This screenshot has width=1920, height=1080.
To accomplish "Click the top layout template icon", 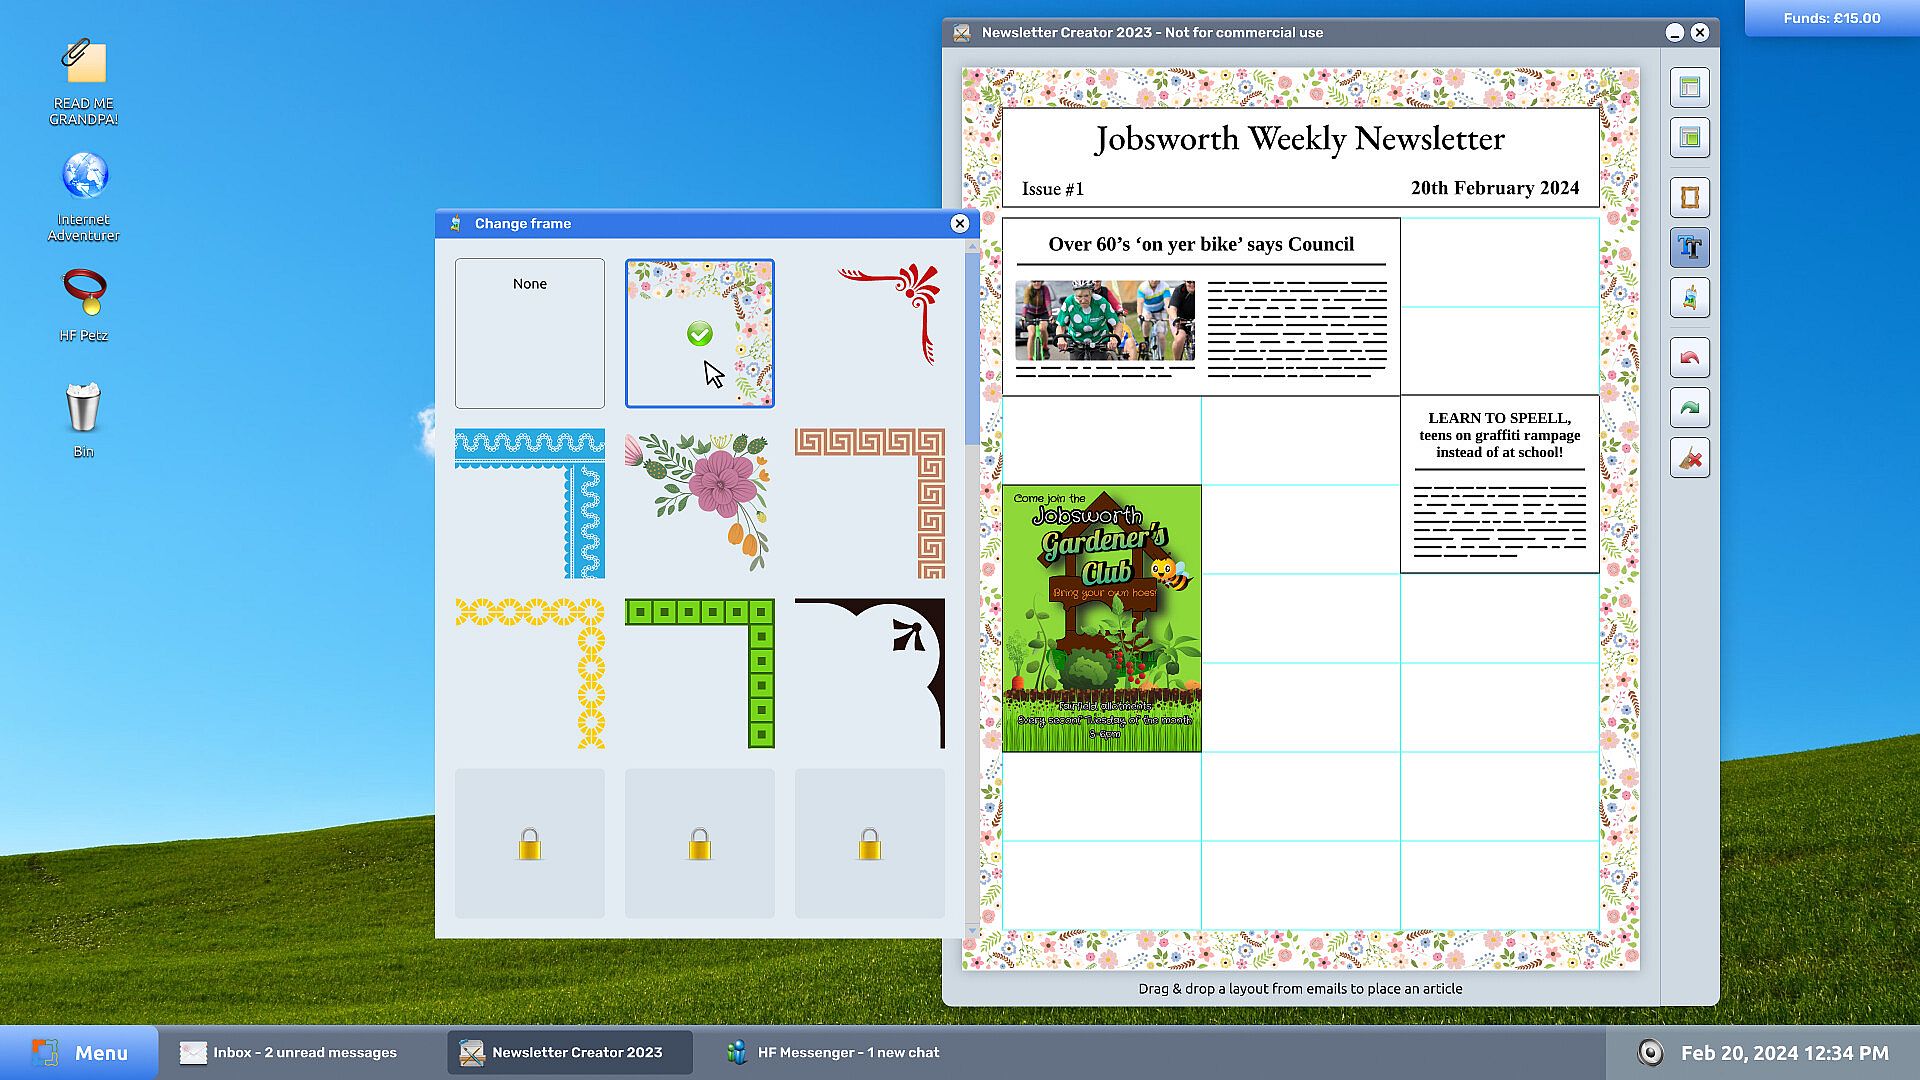I will click(1689, 87).
